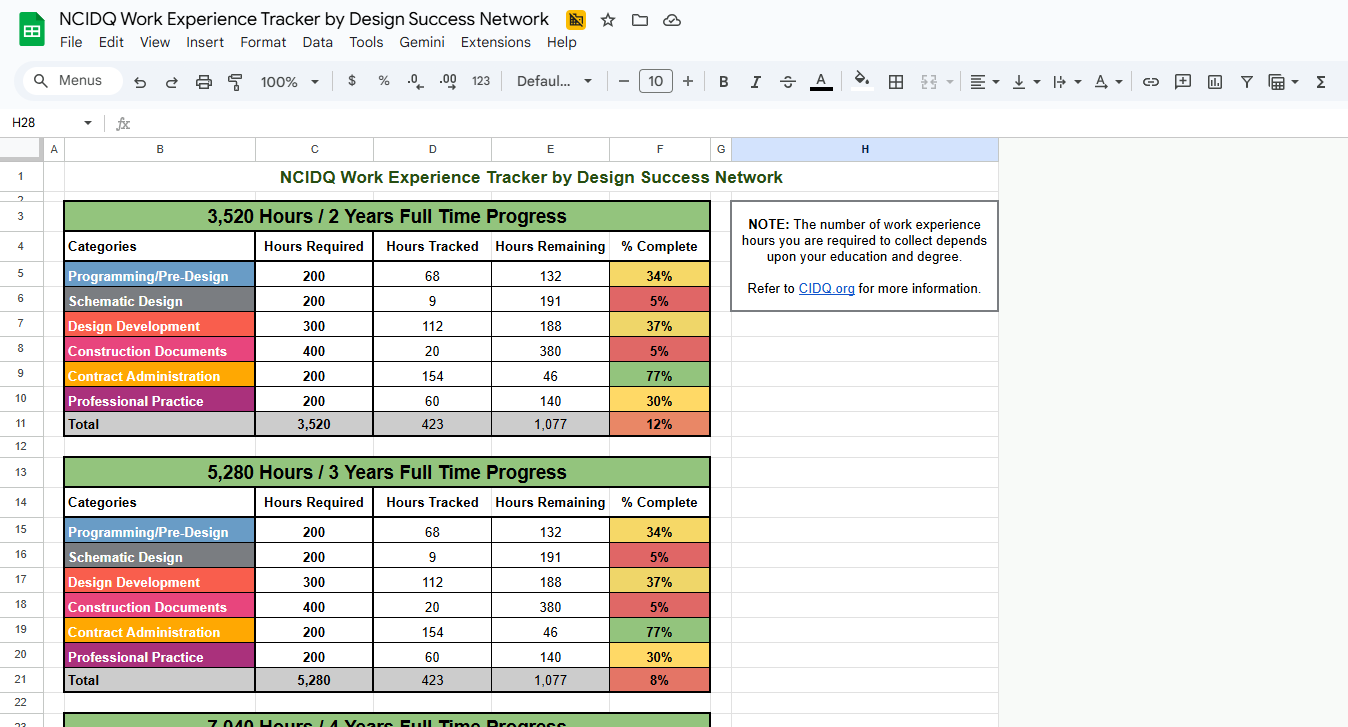Open the Gemini menu
Screen dimensions: 1348x727
coord(422,42)
